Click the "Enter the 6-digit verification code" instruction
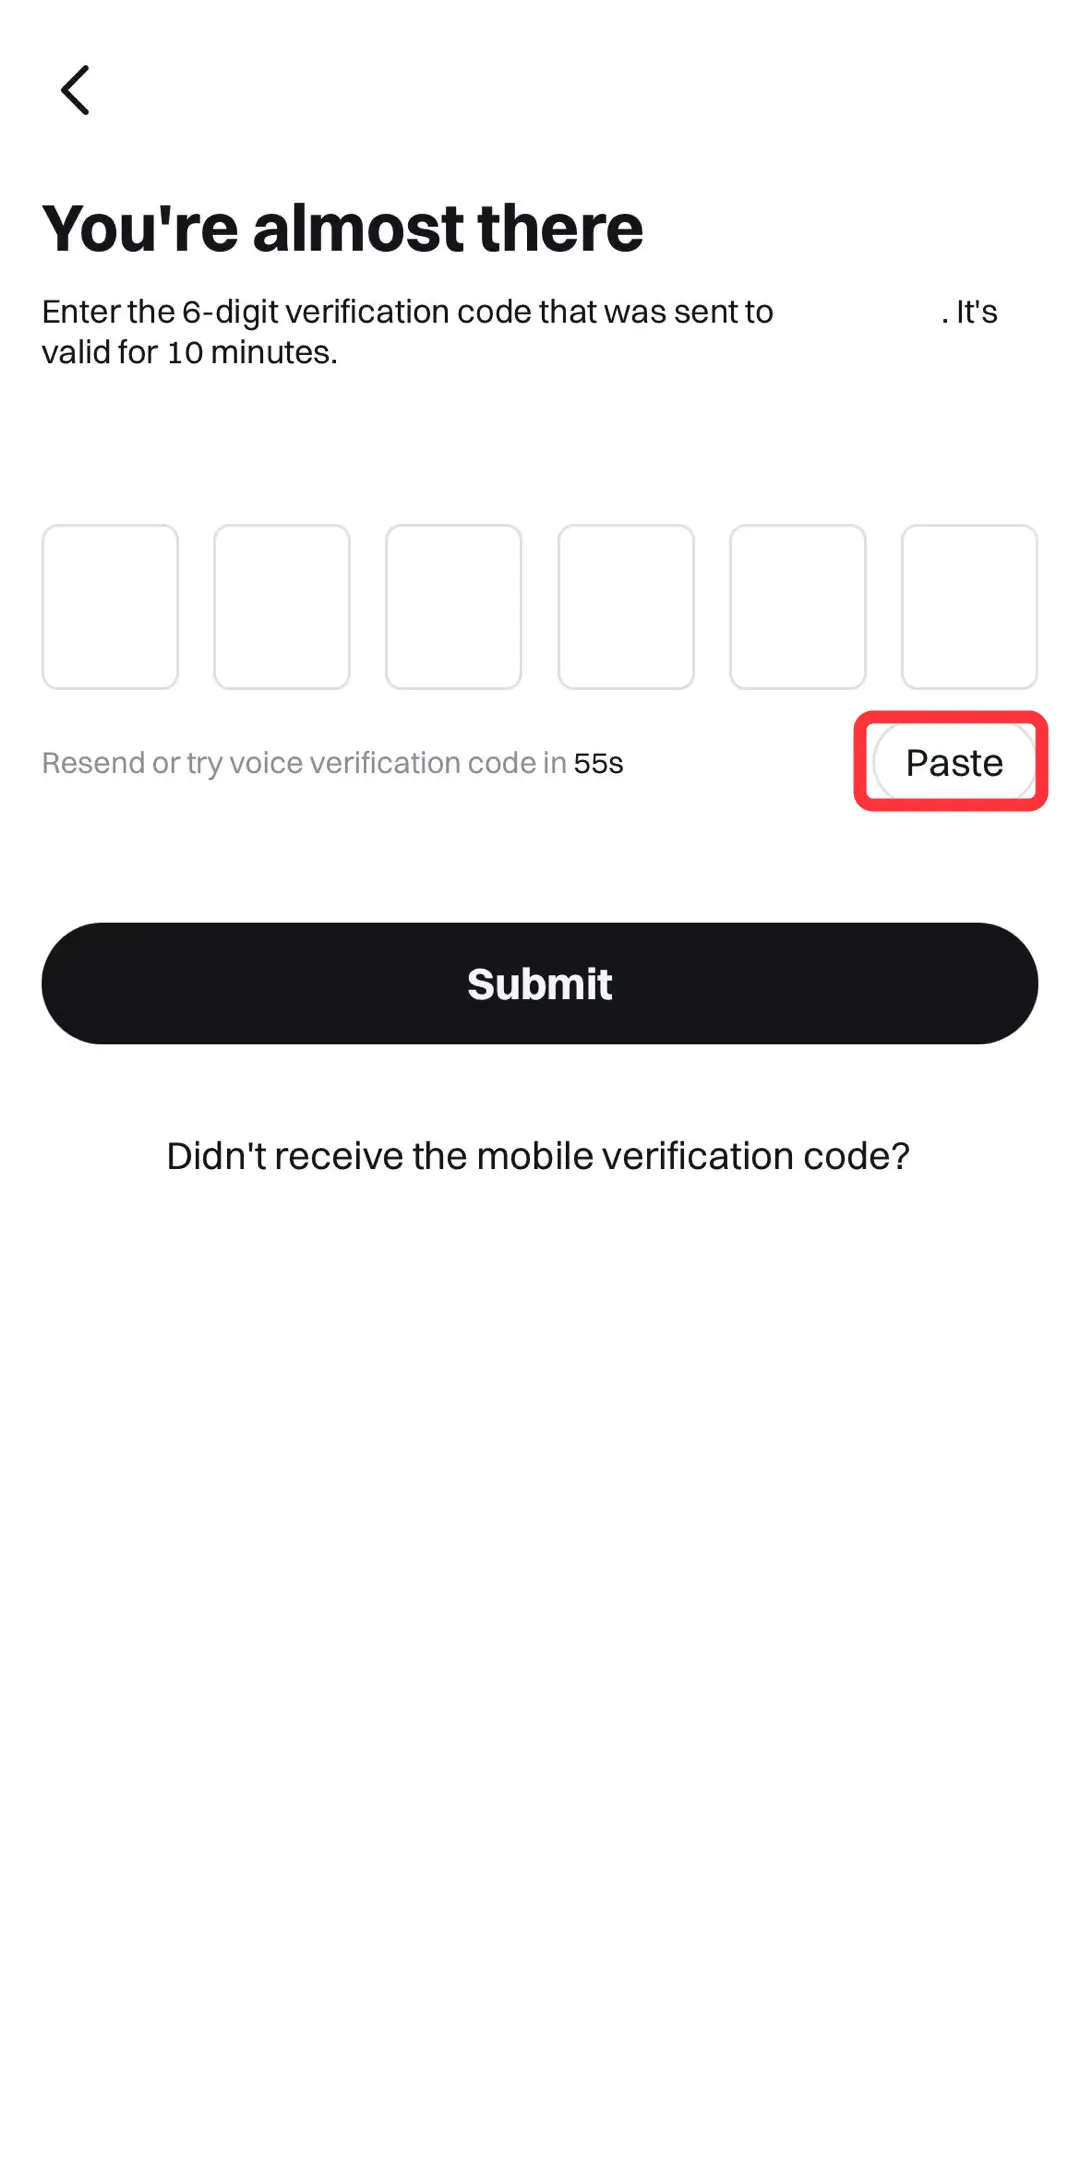This screenshot has height=2176, width=1079. pos(407,312)
